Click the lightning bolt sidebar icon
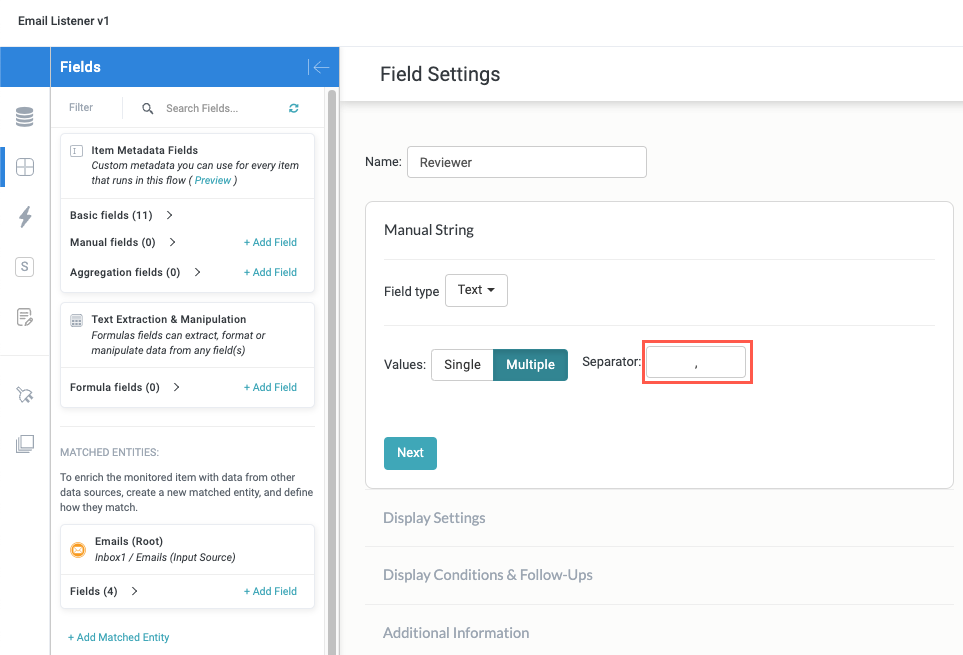 click(25, 217)
